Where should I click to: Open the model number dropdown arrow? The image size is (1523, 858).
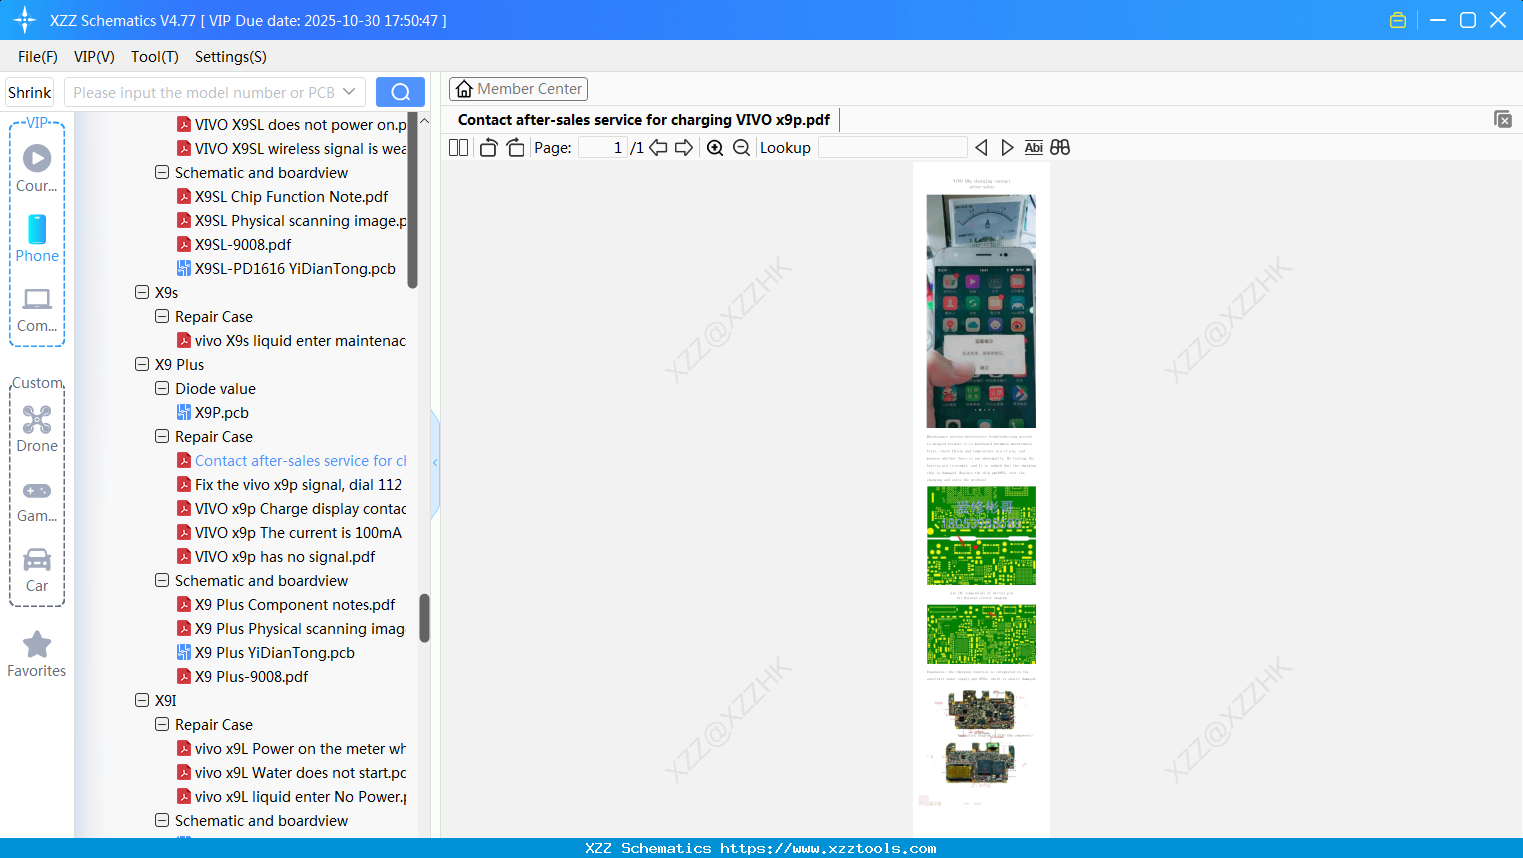point(349,92)
